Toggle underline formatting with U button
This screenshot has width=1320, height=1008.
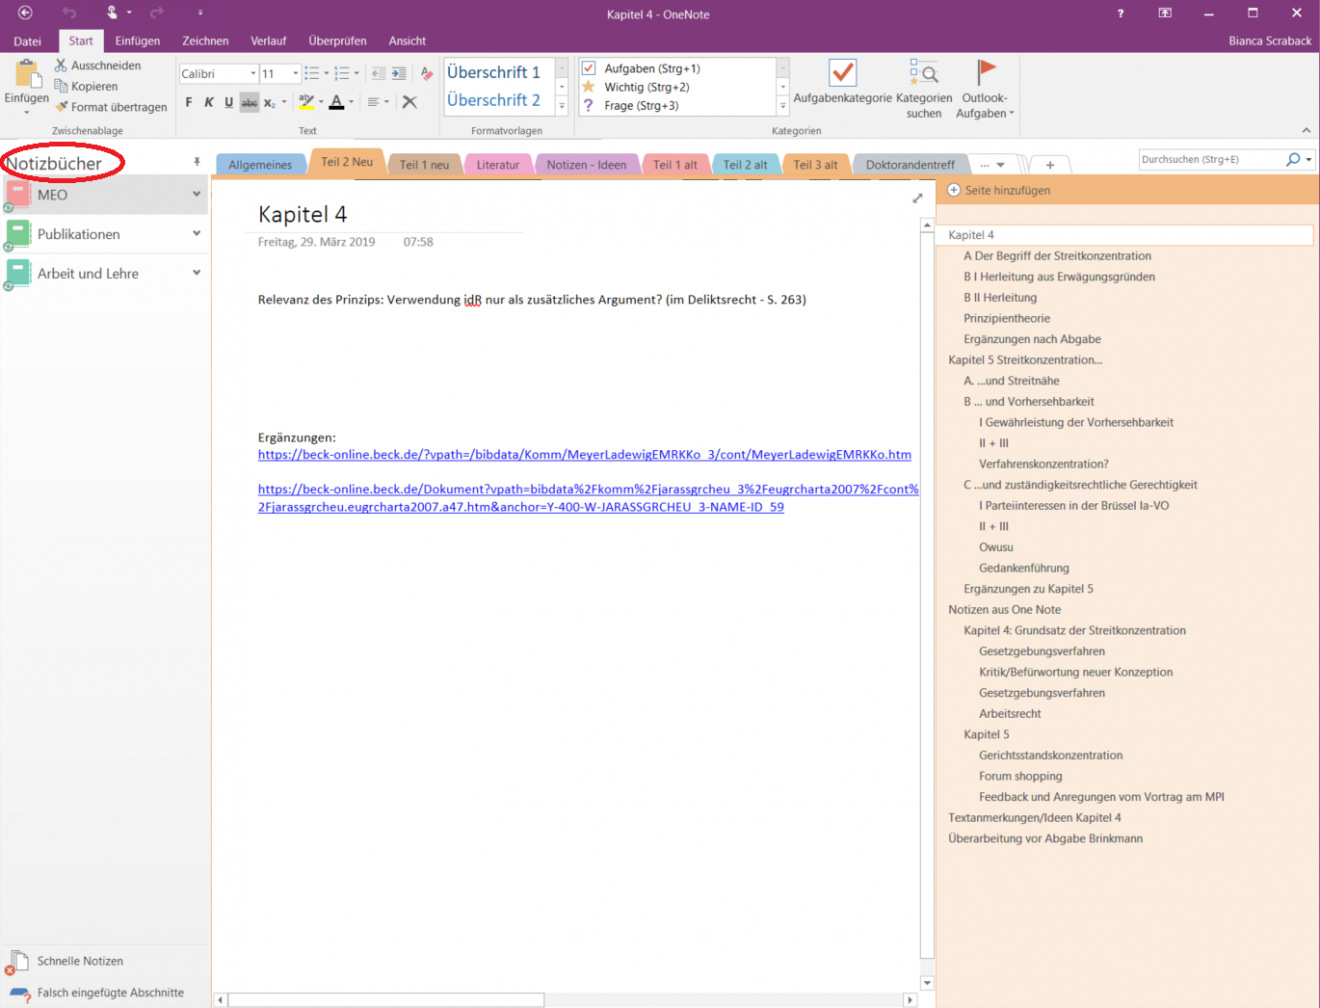tap(229, 102)
